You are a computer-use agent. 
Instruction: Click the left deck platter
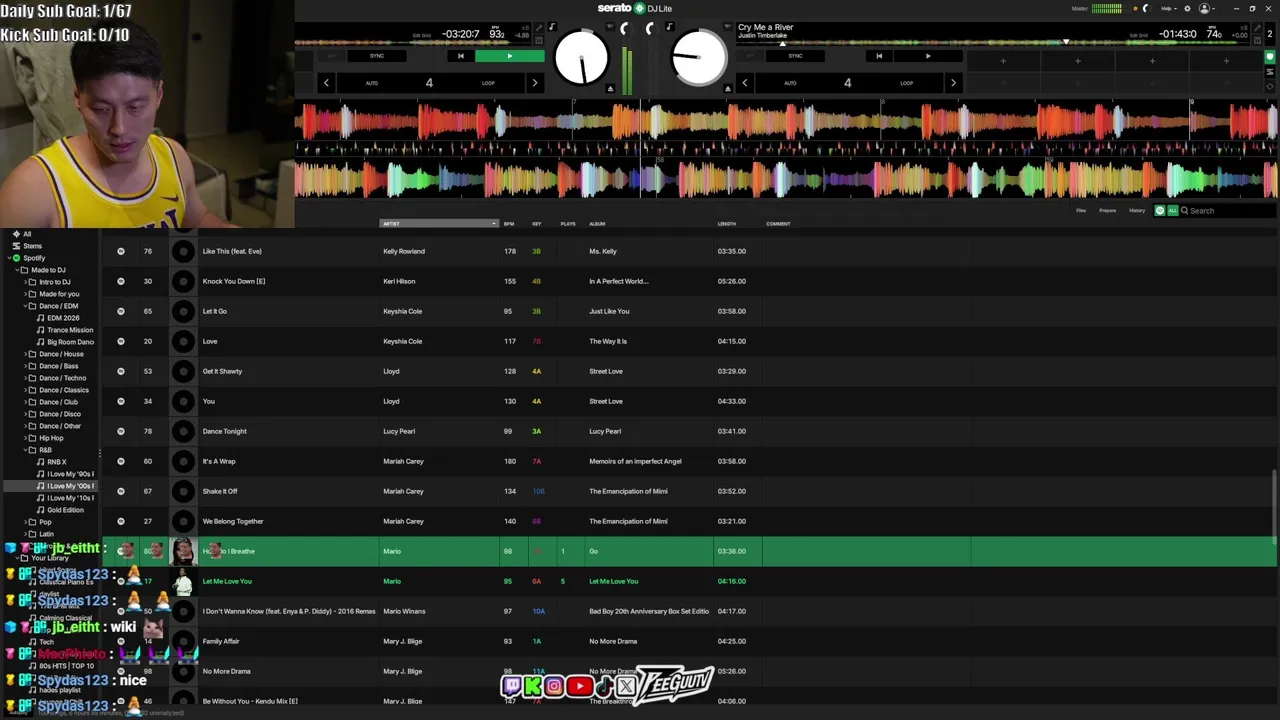pos(581,58)
